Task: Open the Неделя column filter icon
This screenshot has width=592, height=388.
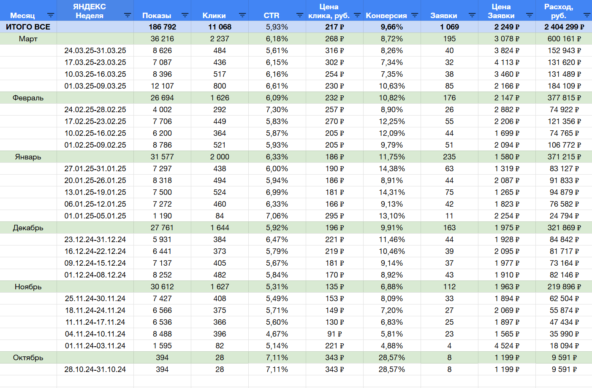Action: (x=127, y=15)
